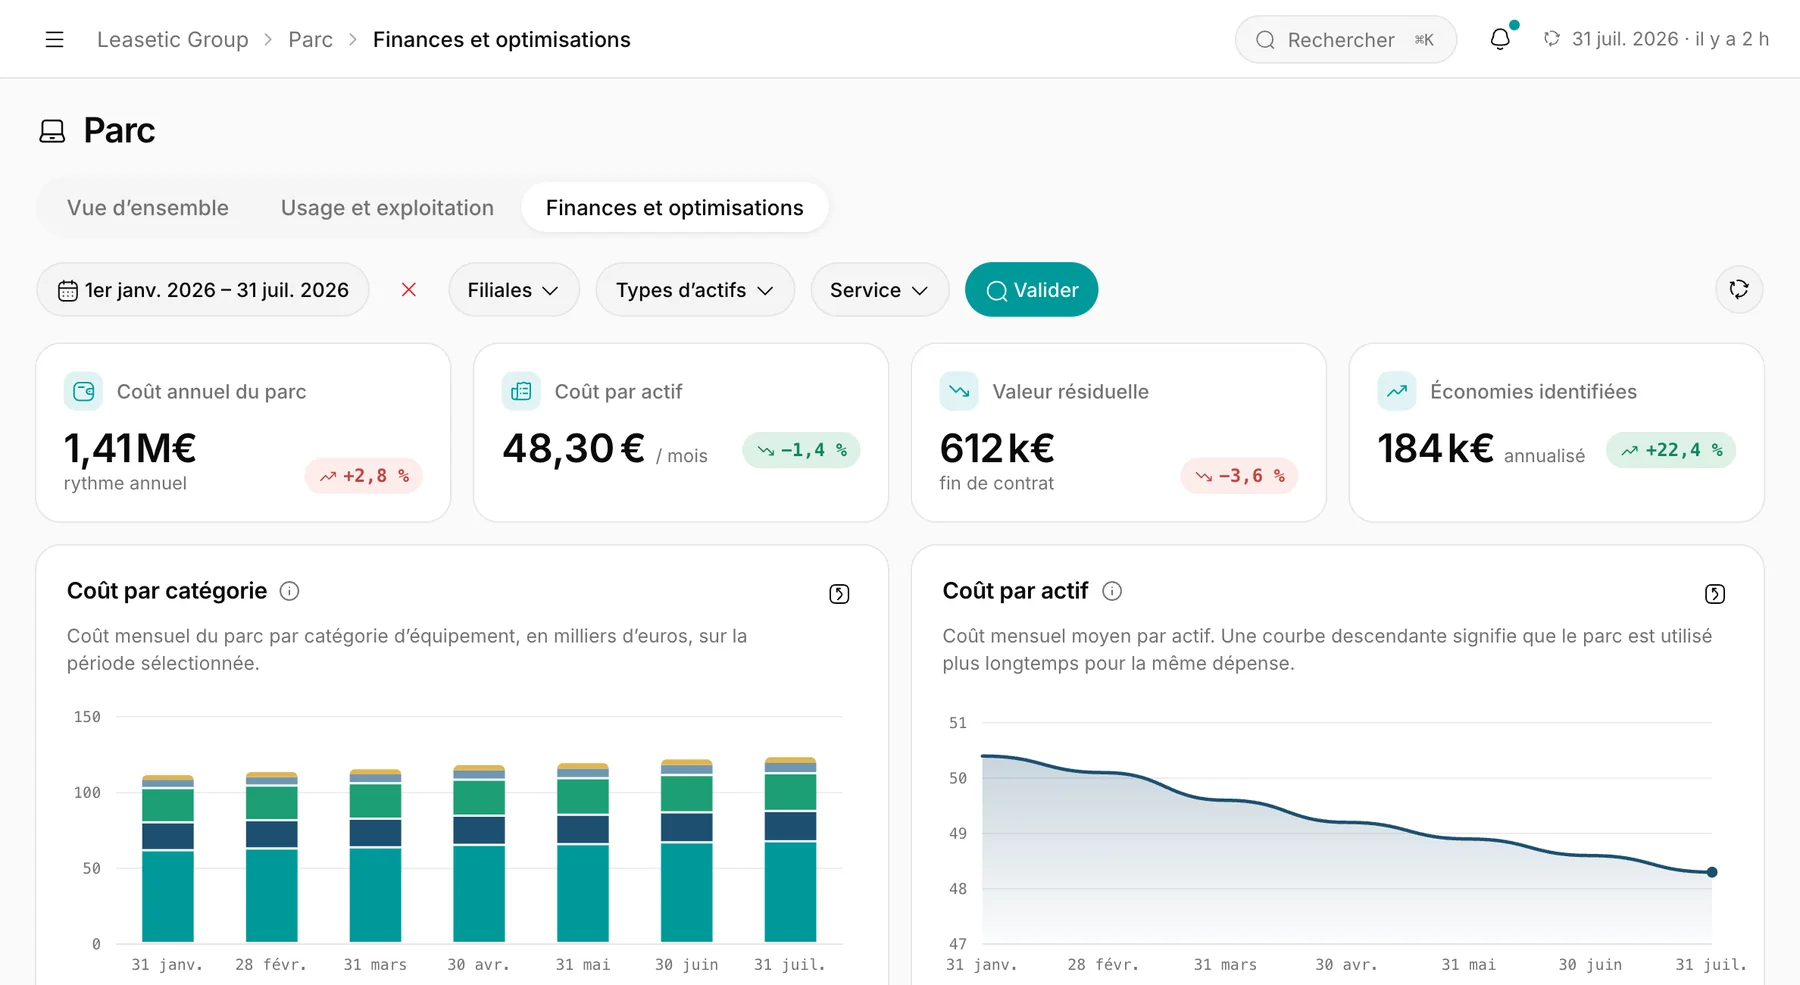Click the Coût annuel du parc wallet icon
The width and height of the screenshot is (1800, 985).
click(x=83, y=391)
